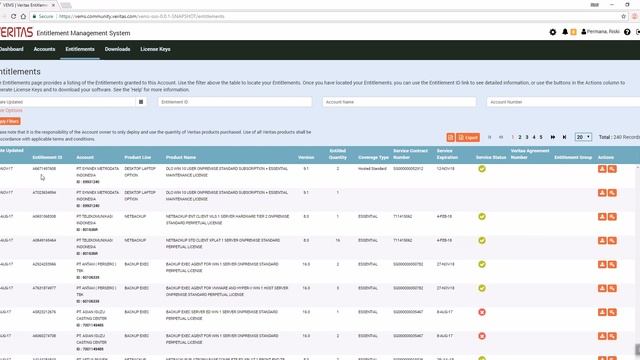Image resolution: width=640 pixels, height=360 pixels.
Task: Click license key icon in Asian Isuzu Agent for Win row
Action: click(612, 336)
